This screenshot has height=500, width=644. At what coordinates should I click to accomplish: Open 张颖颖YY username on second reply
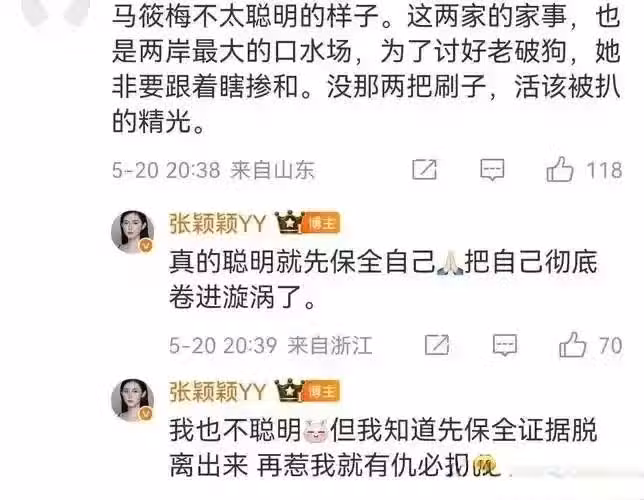tap(218, 392)
